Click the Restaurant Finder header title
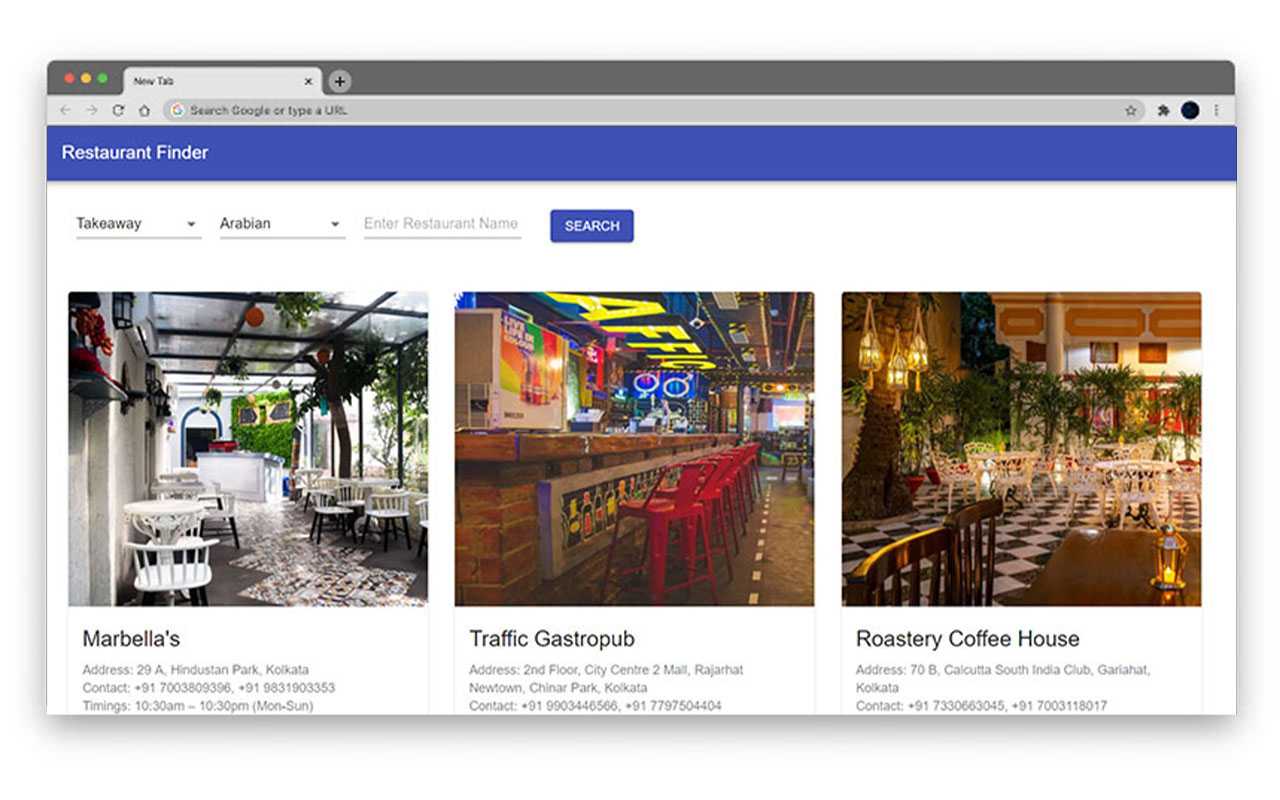Screen dimensions: 1280x800 pos(135,153)
